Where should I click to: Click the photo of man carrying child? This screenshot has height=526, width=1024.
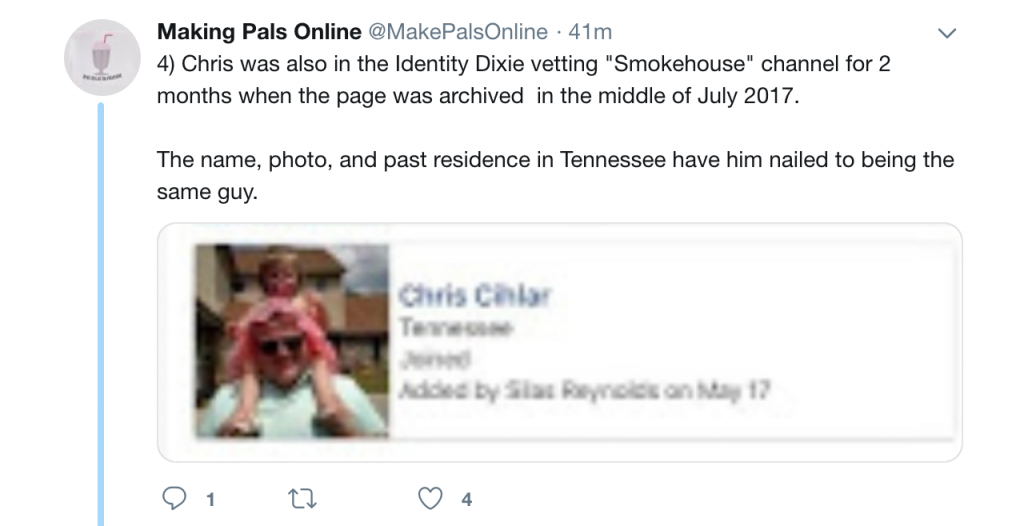click(x=292, y=341)
